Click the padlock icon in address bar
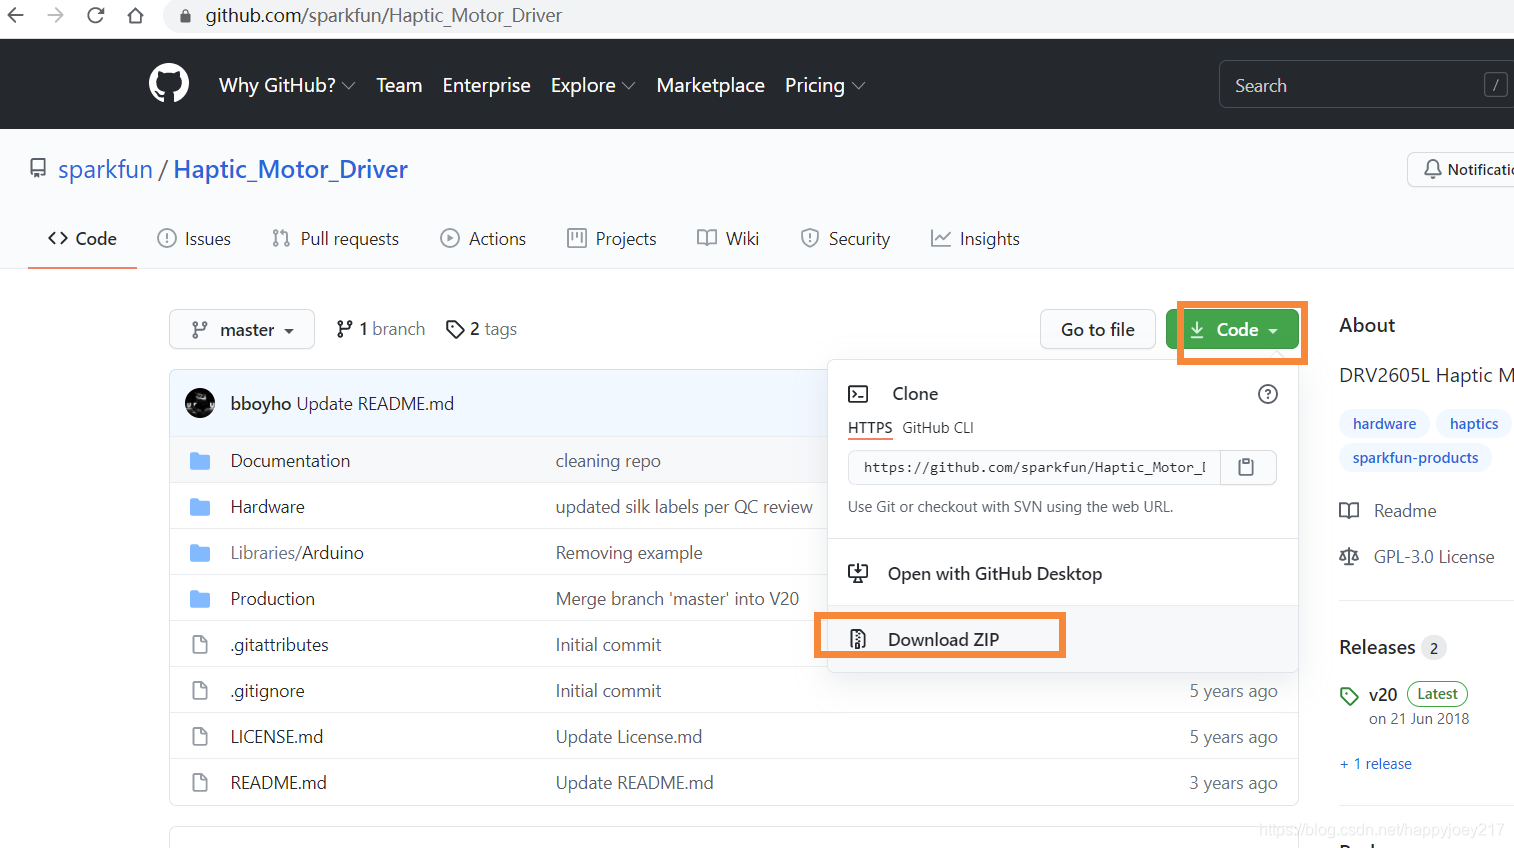The image size is (1514, 848). coord(185,16)
